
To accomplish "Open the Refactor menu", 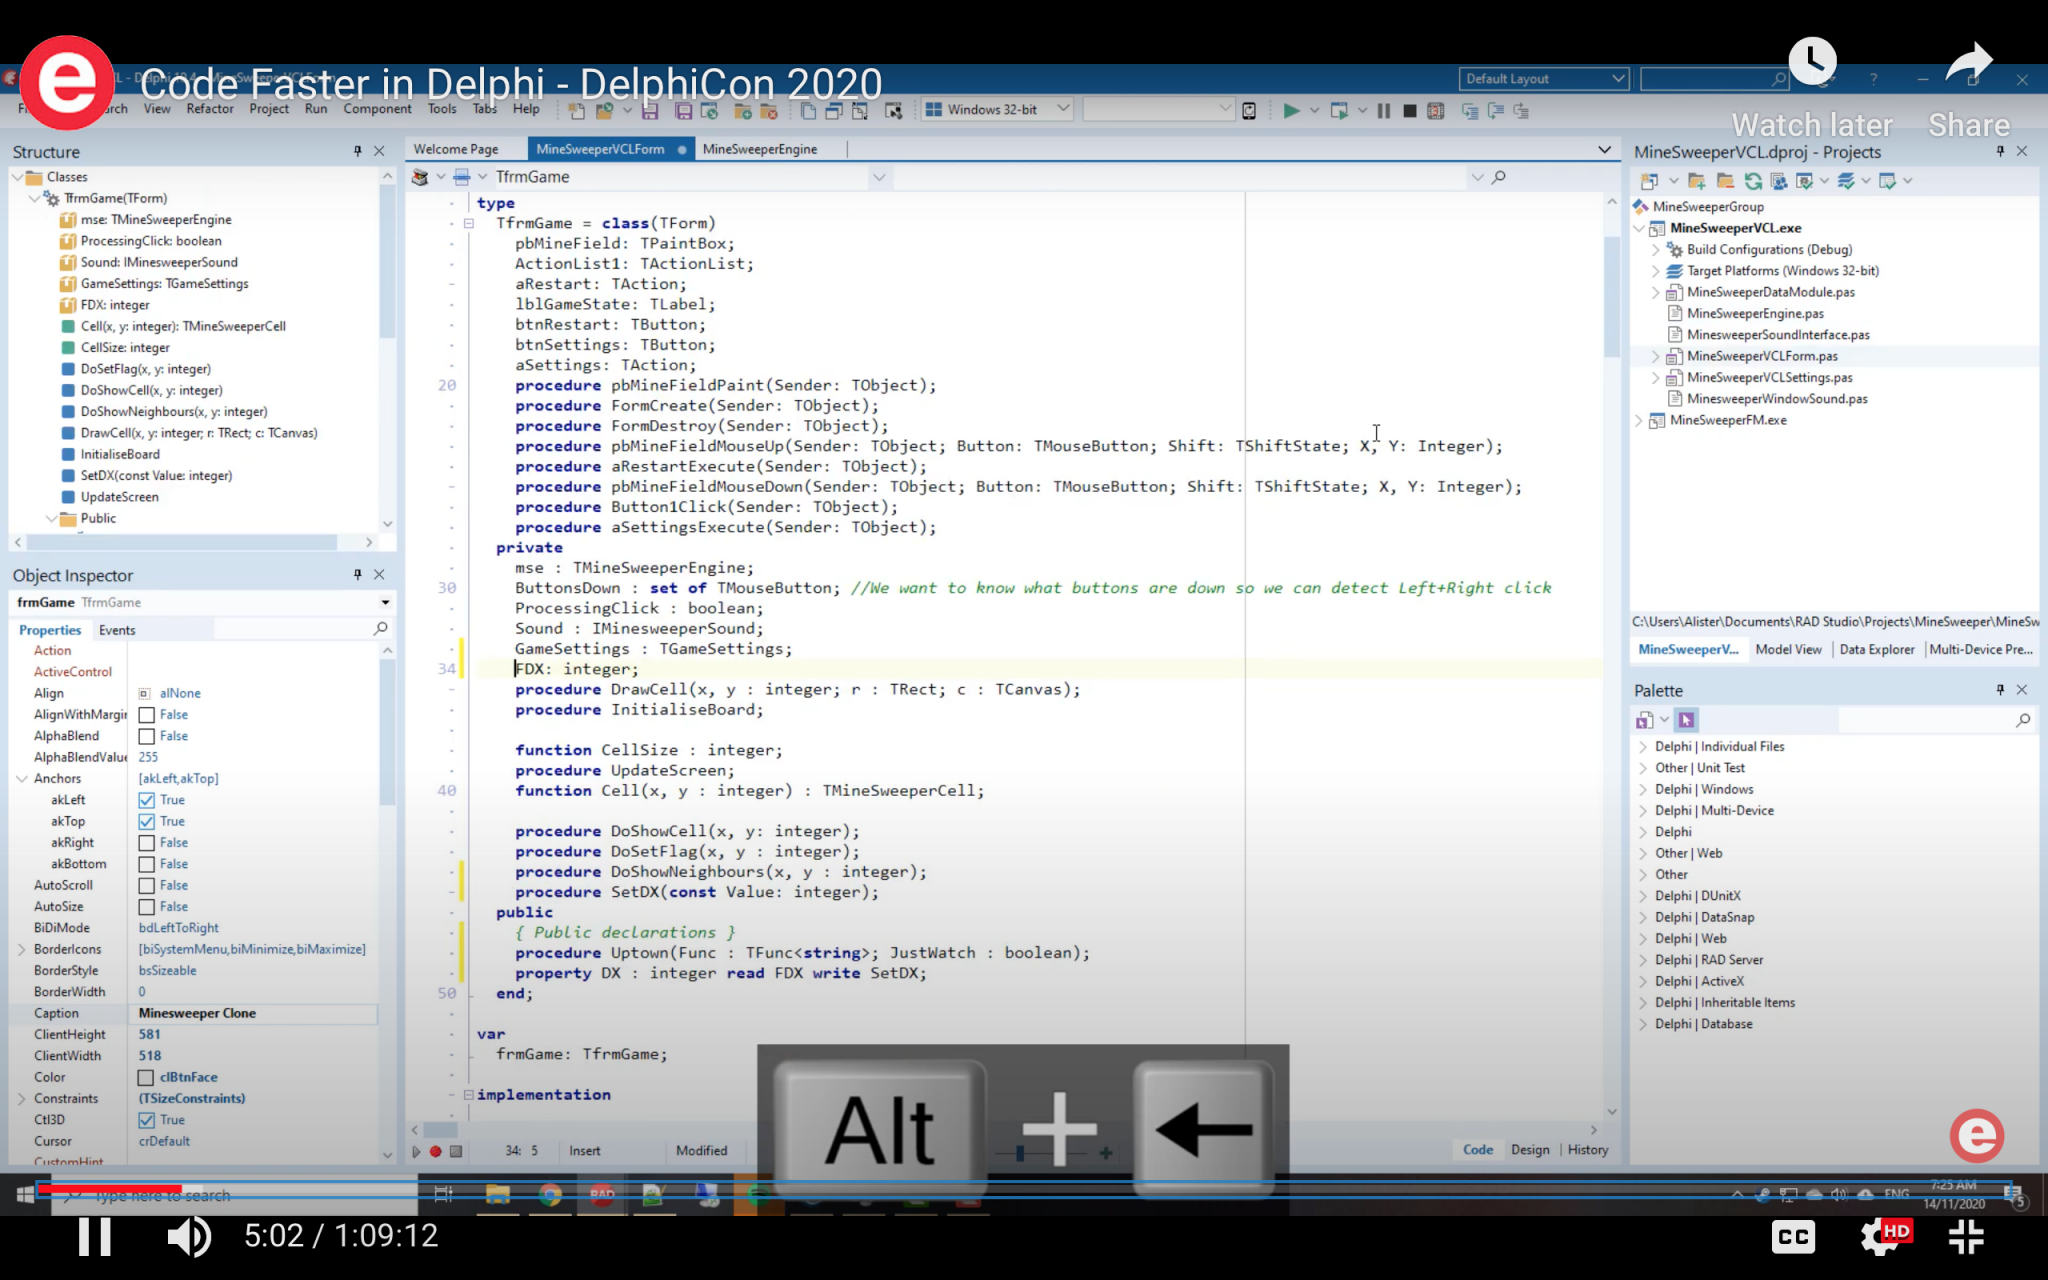I will pyautogui.click(x=210, y=109).
